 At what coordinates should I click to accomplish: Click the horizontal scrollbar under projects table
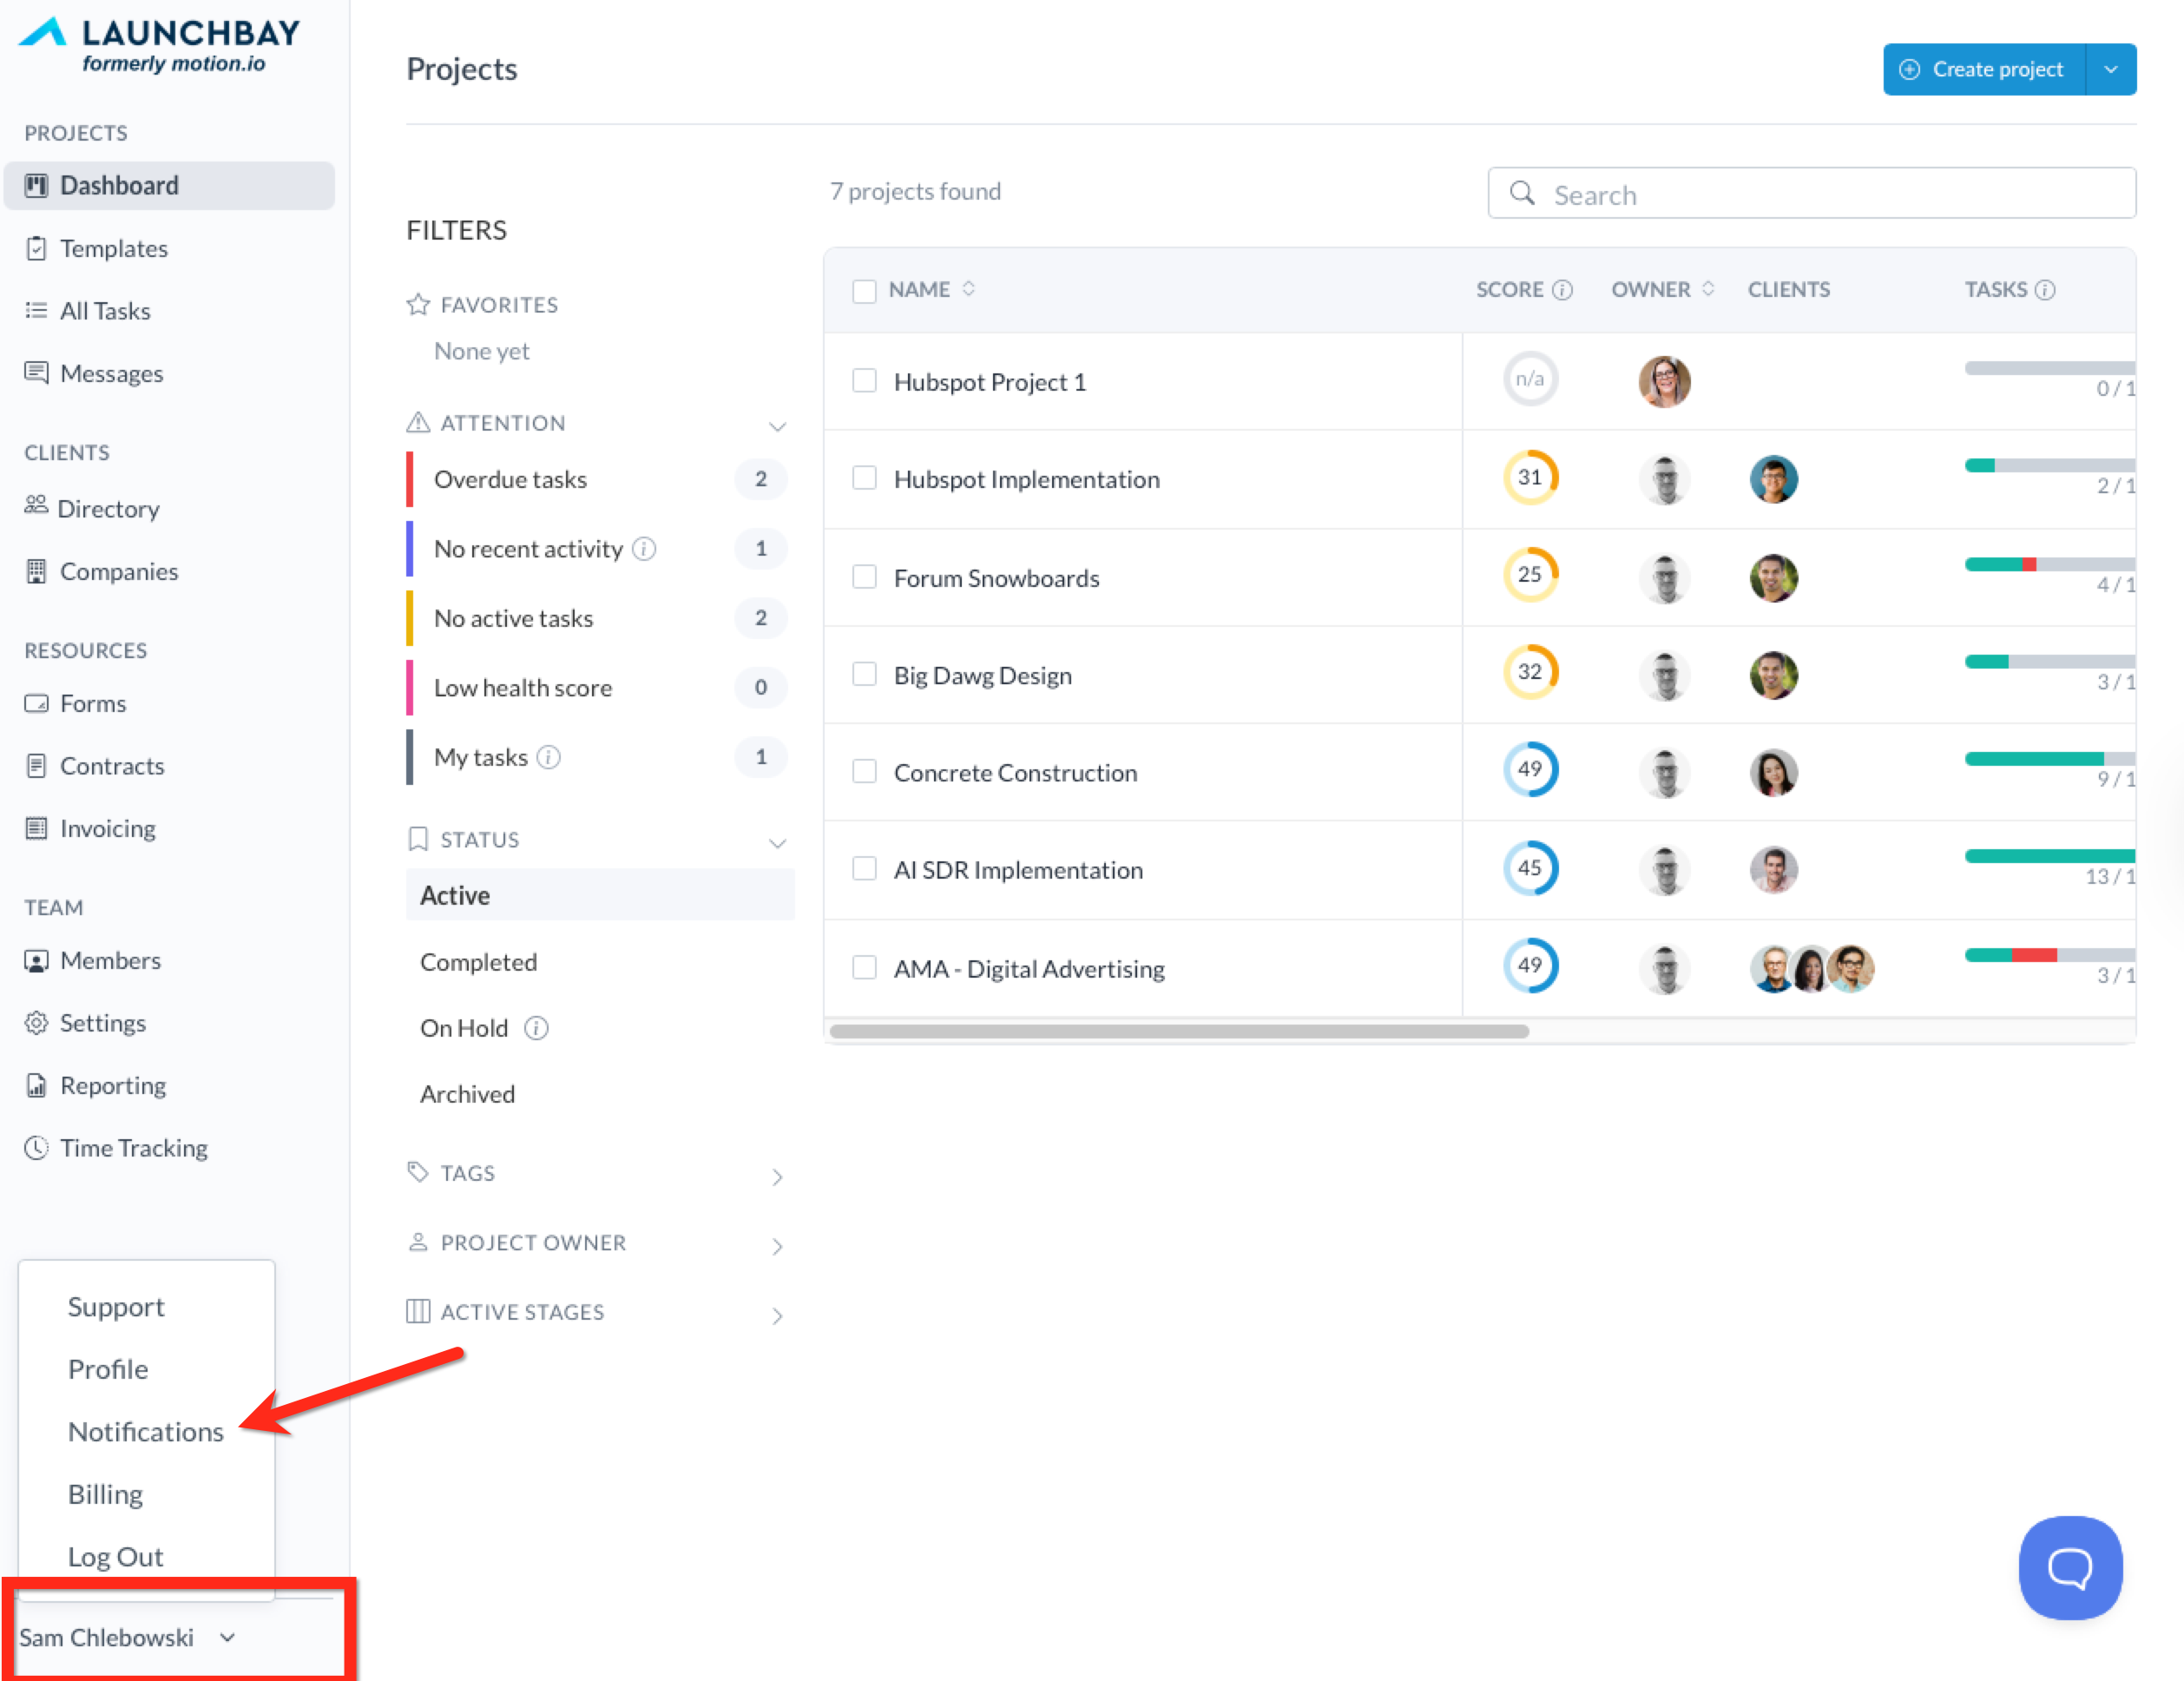[x=1178, y=1031]
